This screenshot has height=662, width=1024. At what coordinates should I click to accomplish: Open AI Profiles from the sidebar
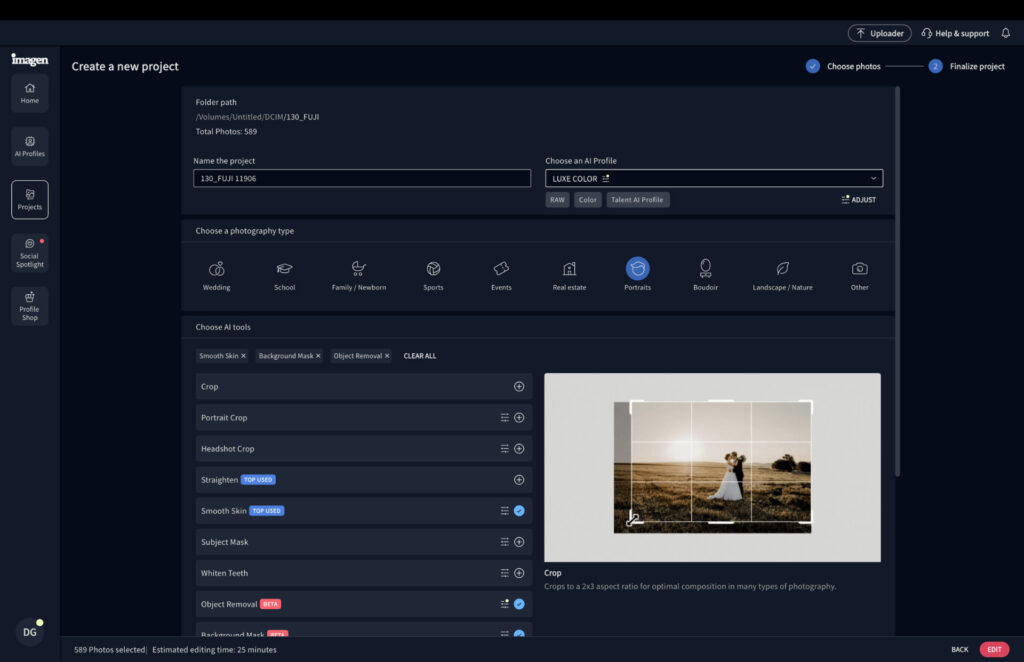point(29,146)
